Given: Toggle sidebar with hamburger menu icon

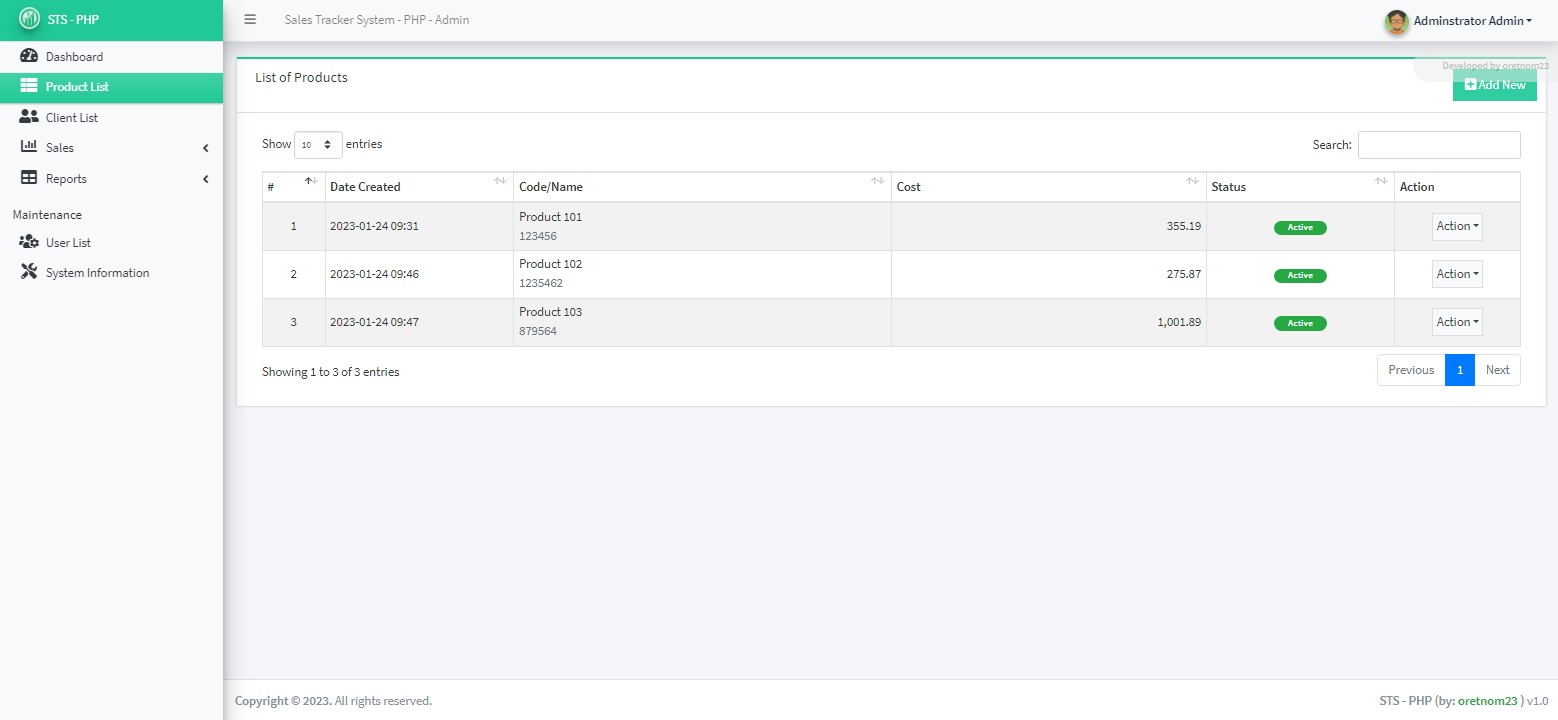Looking at the screenshot, I should [x=250, y=20].
